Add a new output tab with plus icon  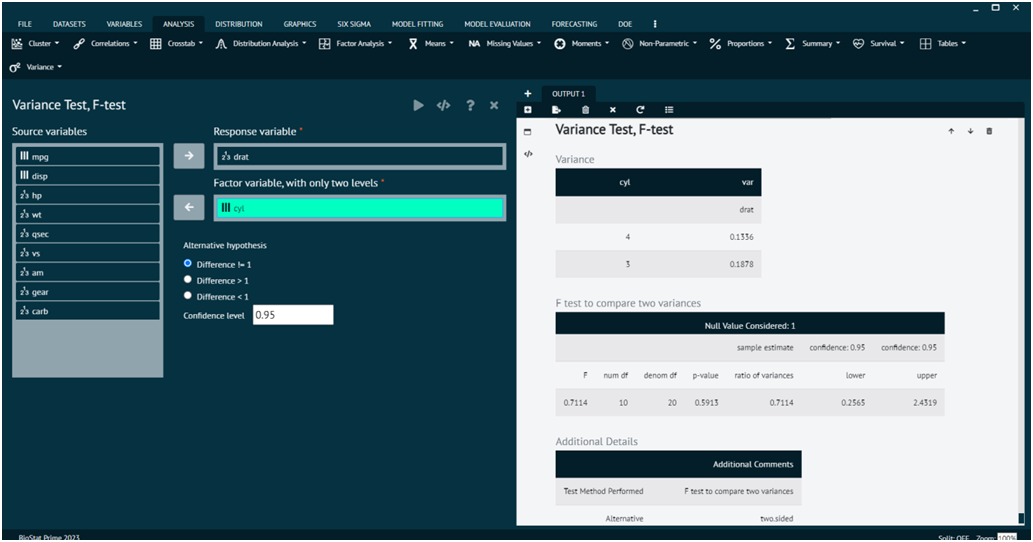[528, 94]
